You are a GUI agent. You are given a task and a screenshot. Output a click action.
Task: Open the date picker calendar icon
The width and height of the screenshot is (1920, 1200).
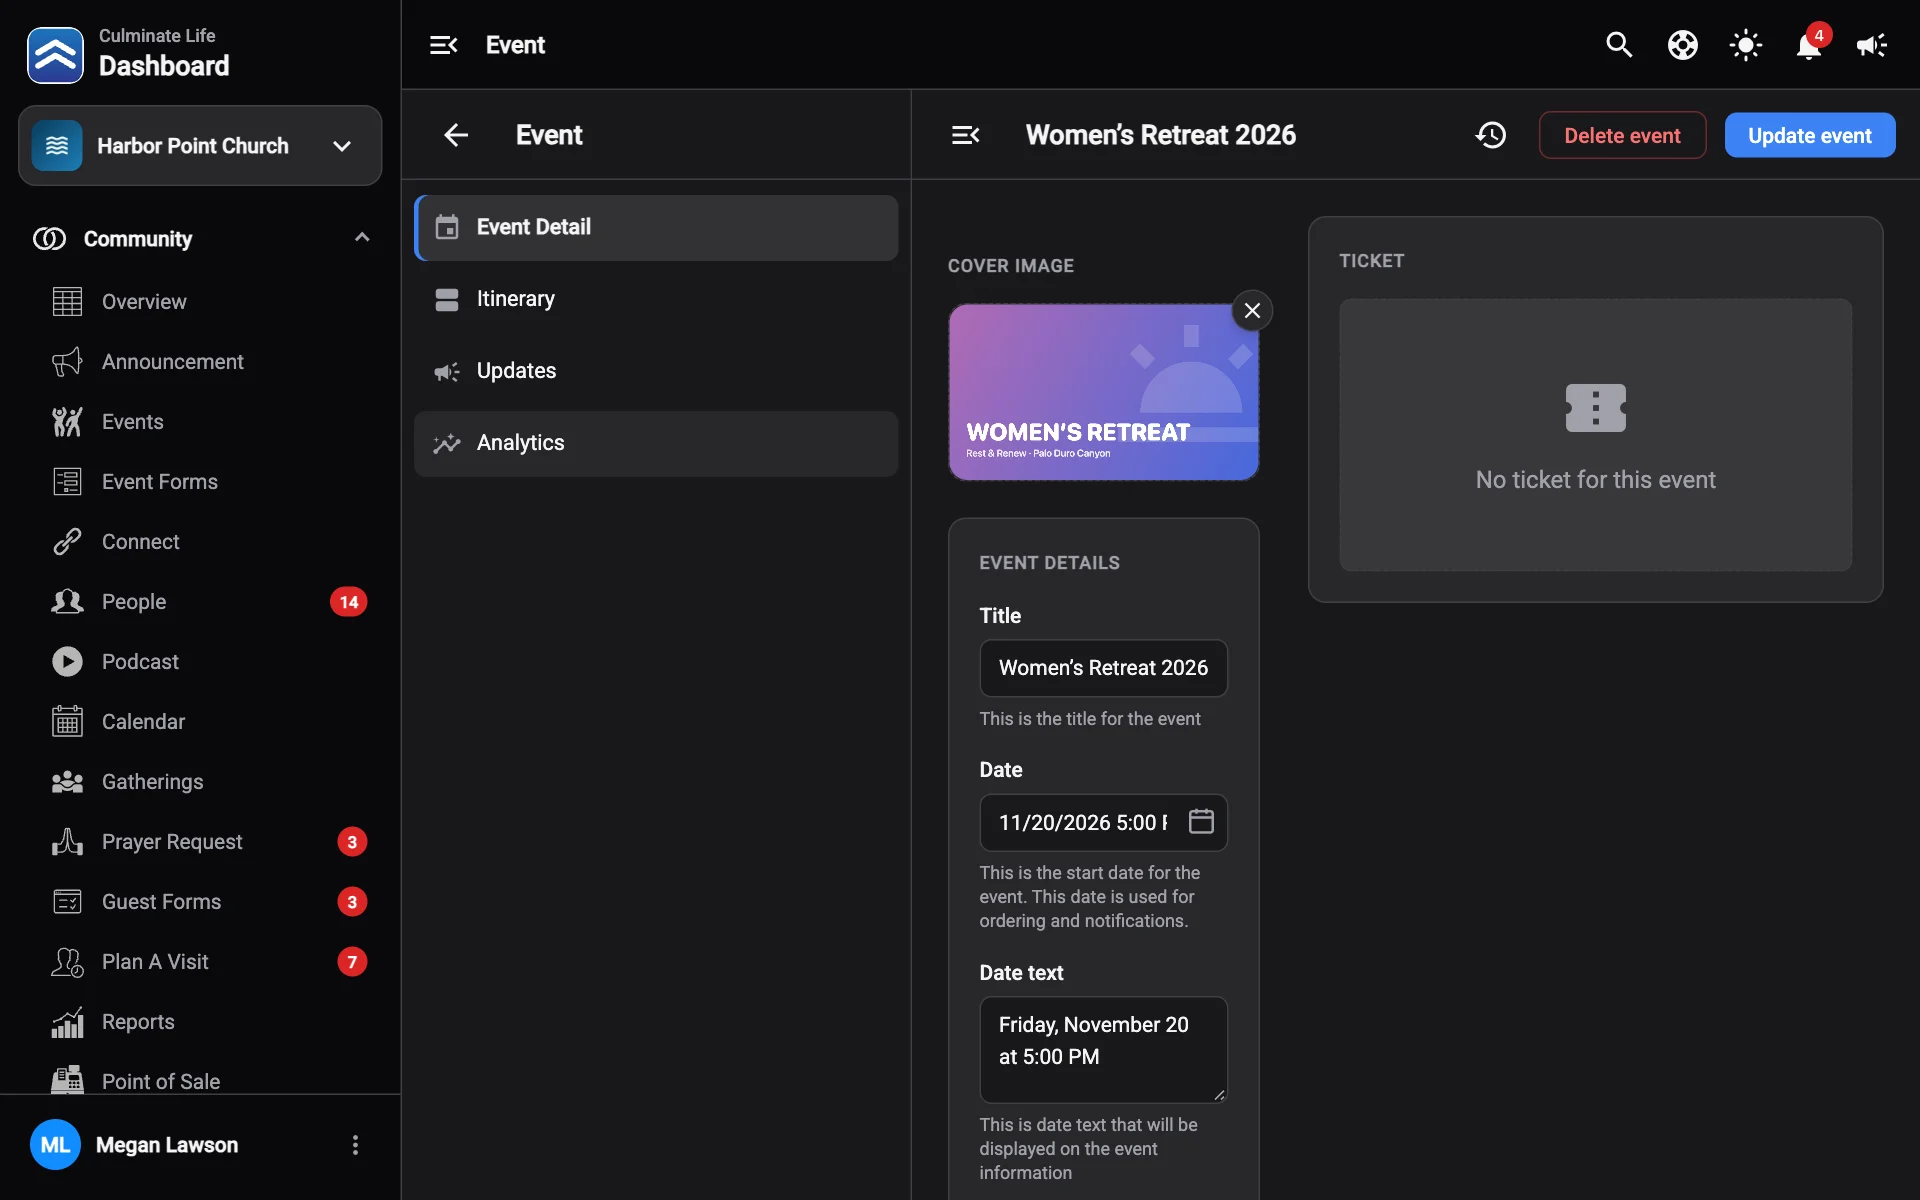(1201, 822)
